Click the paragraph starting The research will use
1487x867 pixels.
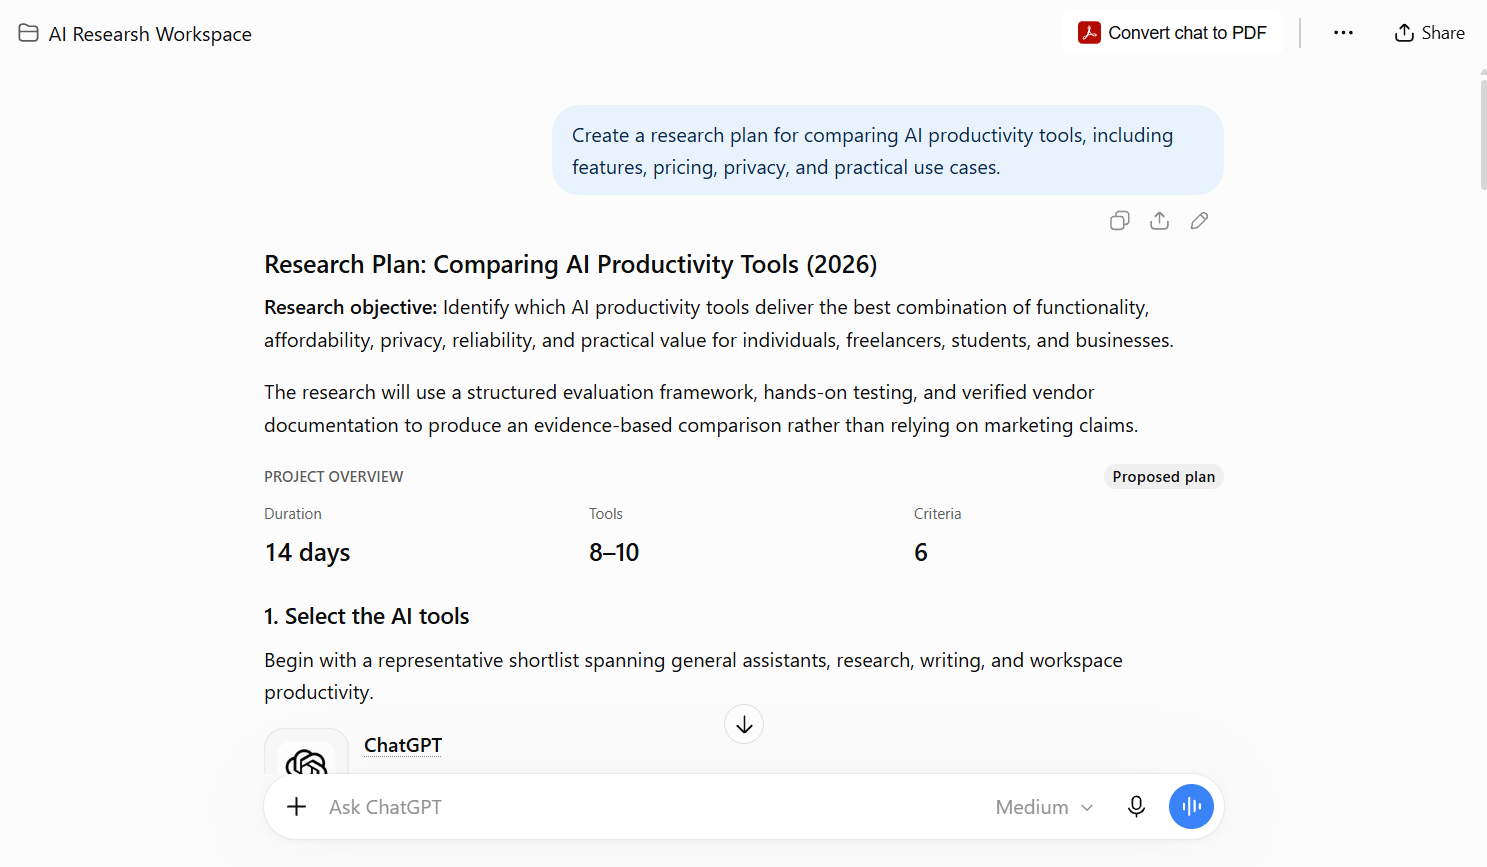tap(701, 409)
